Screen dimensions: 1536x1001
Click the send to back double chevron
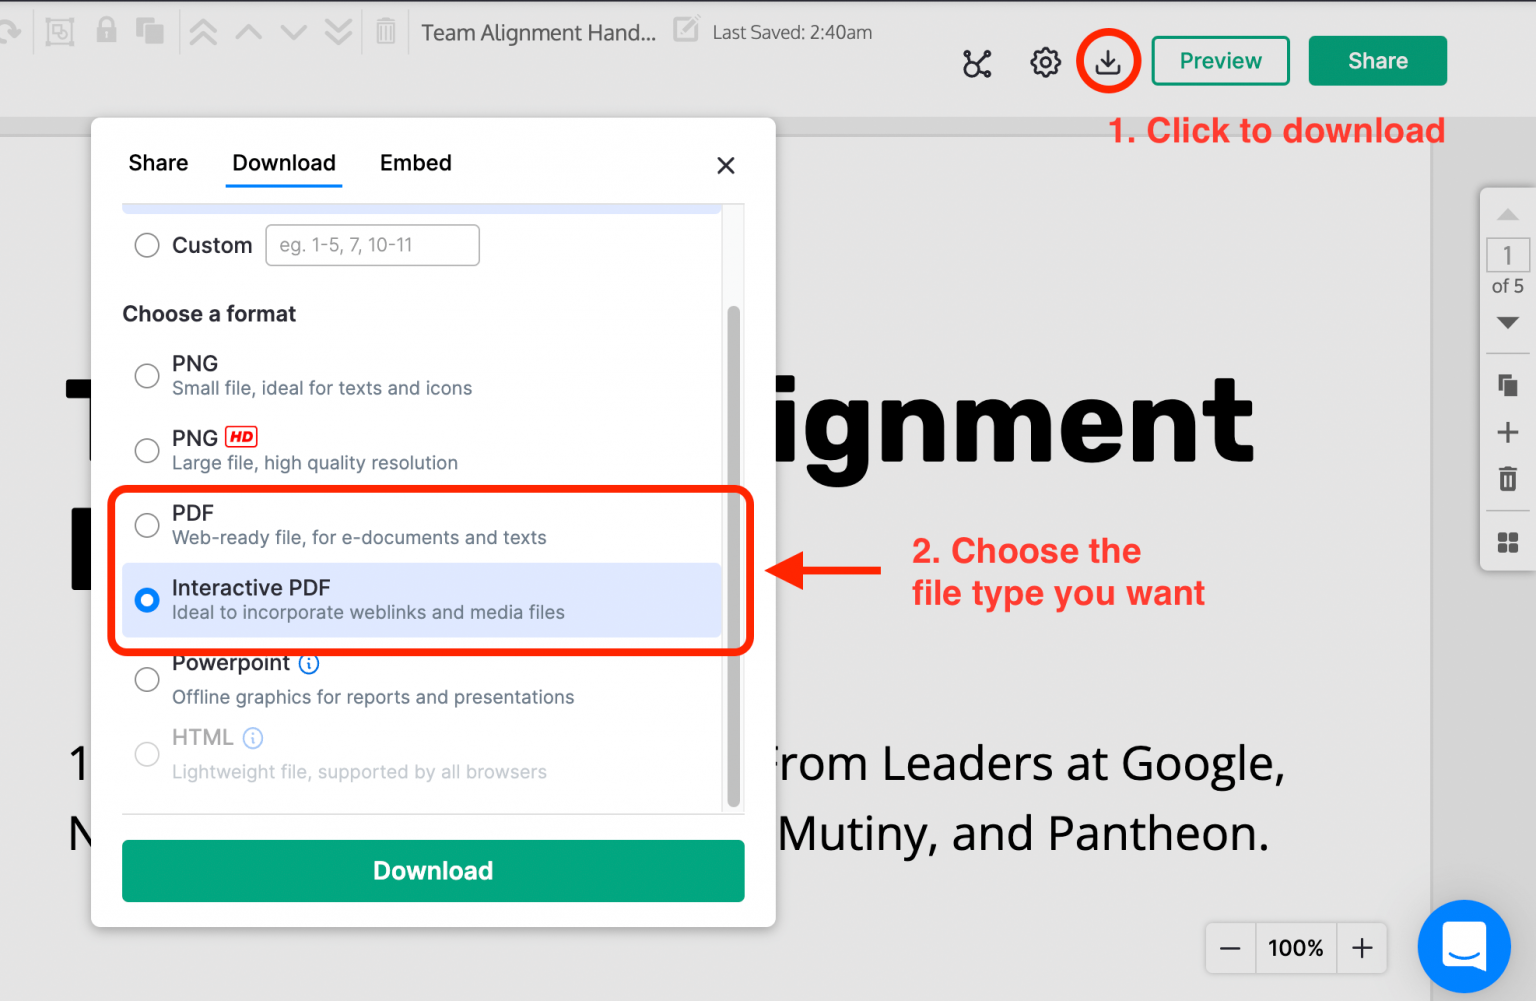coord(338,31)
